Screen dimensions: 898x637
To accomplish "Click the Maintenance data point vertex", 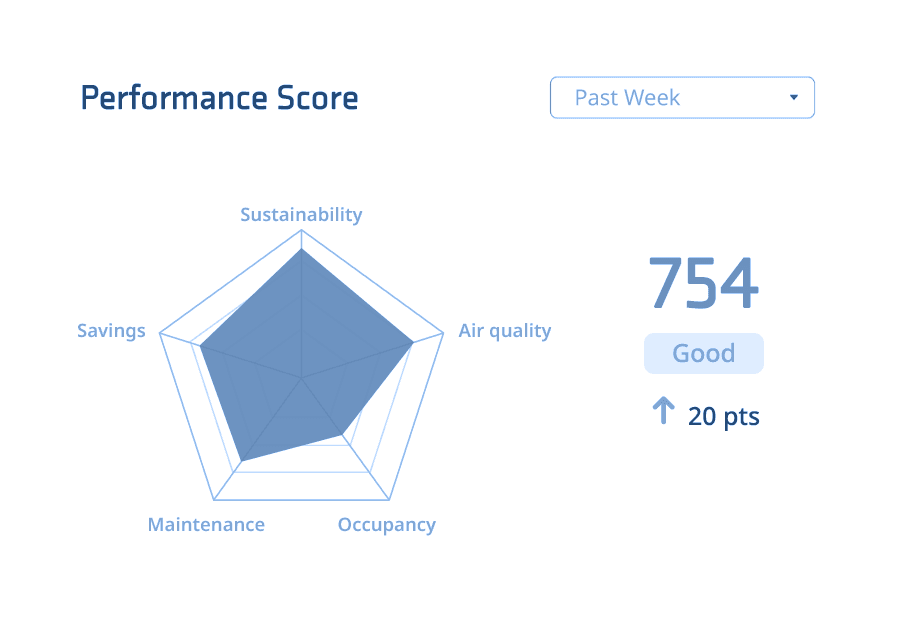I will [242, 461].
